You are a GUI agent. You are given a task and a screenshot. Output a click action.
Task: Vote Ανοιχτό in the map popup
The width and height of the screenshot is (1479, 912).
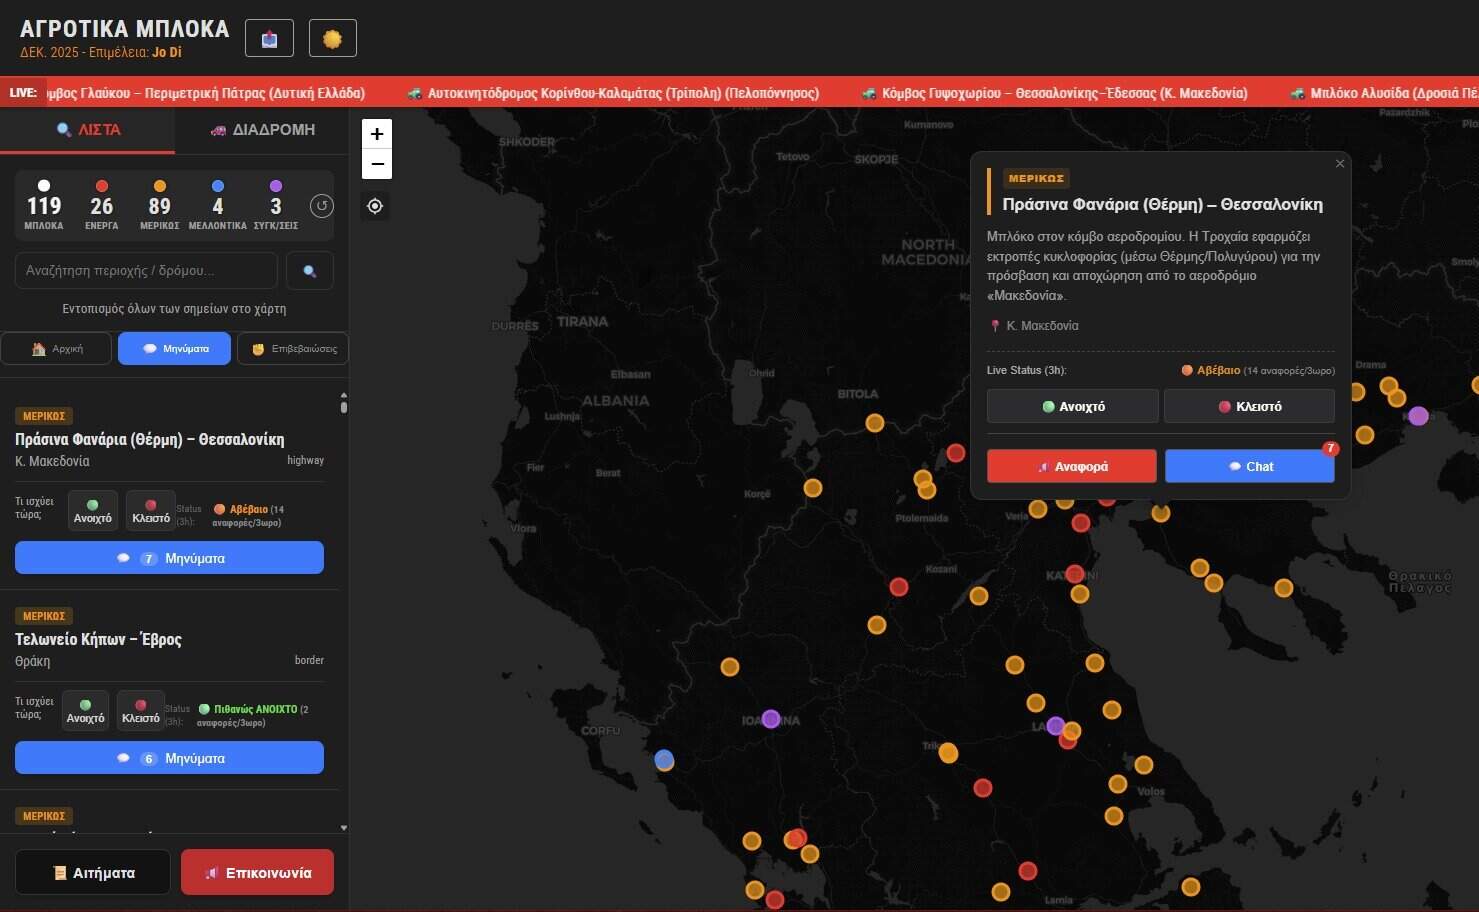[1072, 407]
